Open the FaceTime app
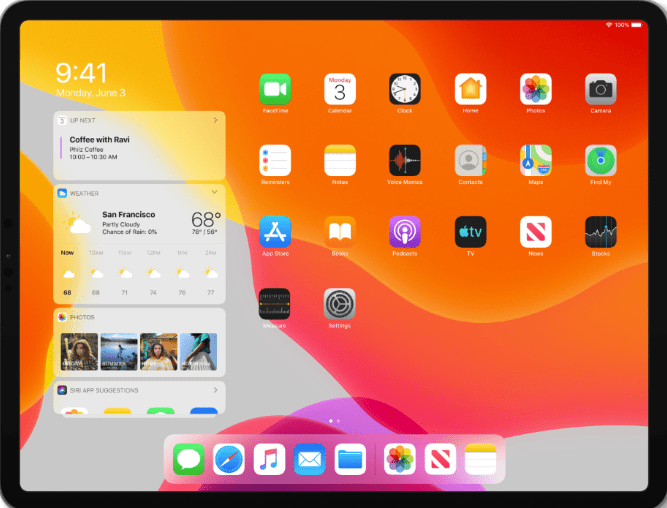 pyautogui.click(x=275, y=89)
